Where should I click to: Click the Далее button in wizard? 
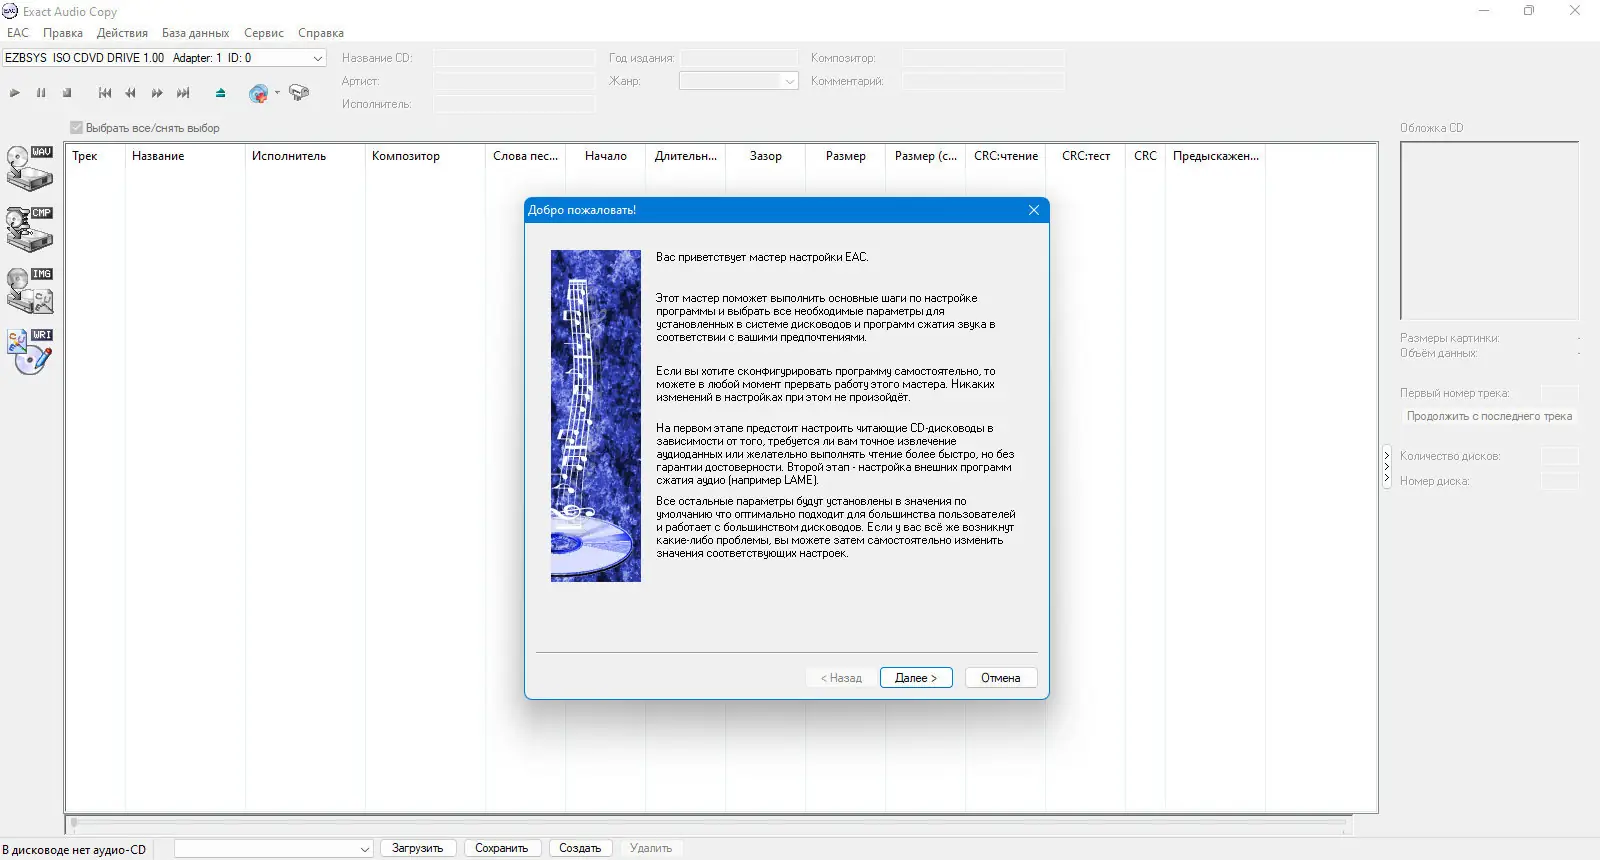[x=916, y=678]
